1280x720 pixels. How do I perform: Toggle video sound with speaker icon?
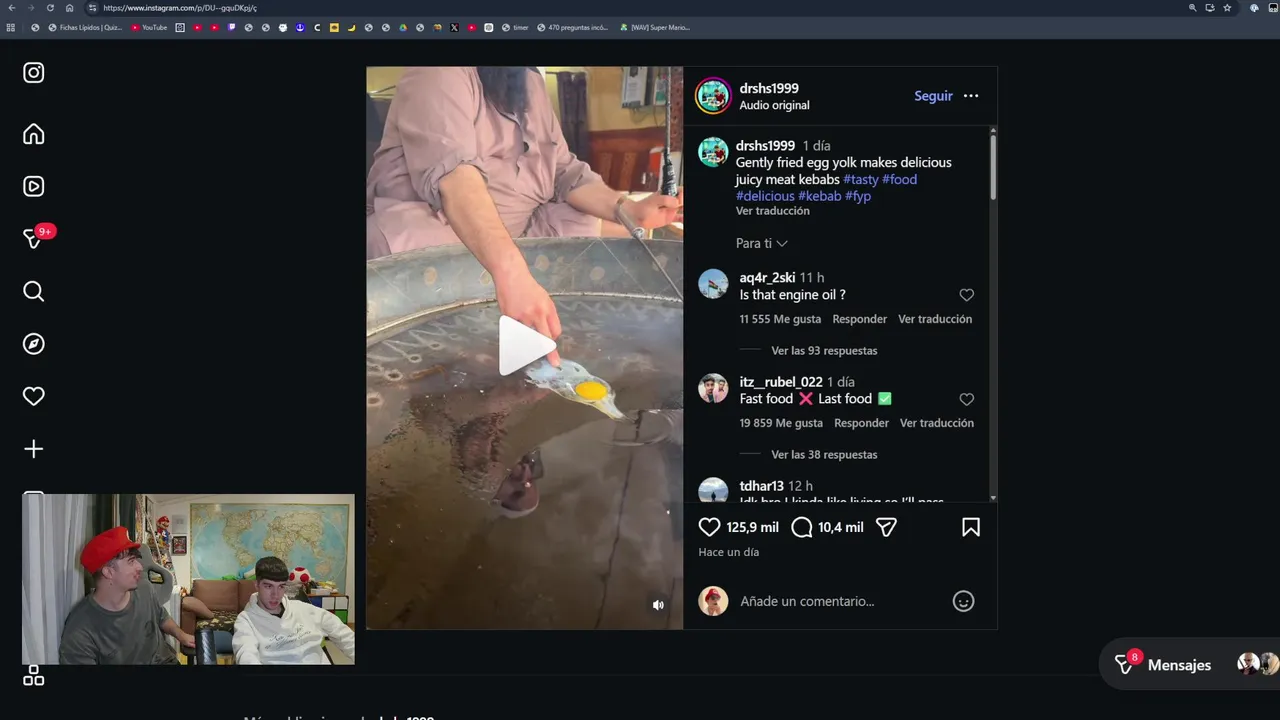658,605
